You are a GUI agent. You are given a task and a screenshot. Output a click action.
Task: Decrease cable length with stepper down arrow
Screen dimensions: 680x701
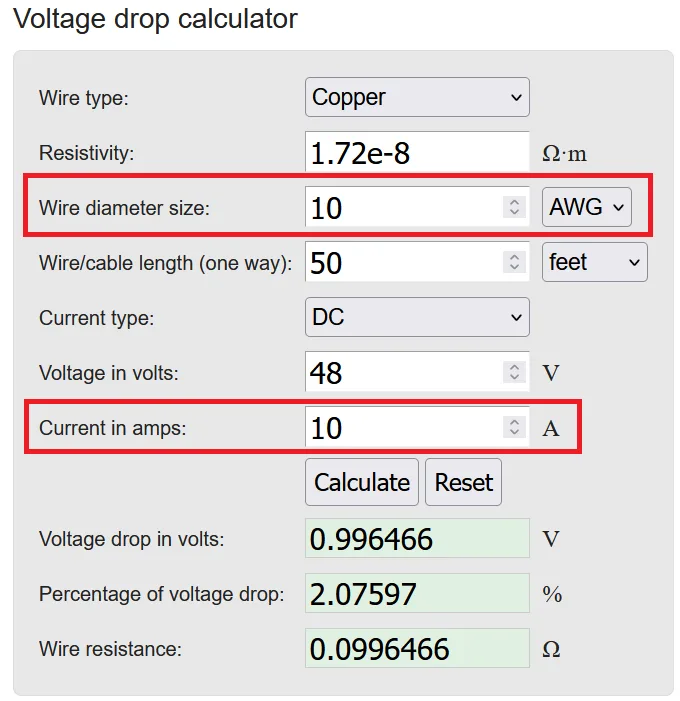click(514, 268)
